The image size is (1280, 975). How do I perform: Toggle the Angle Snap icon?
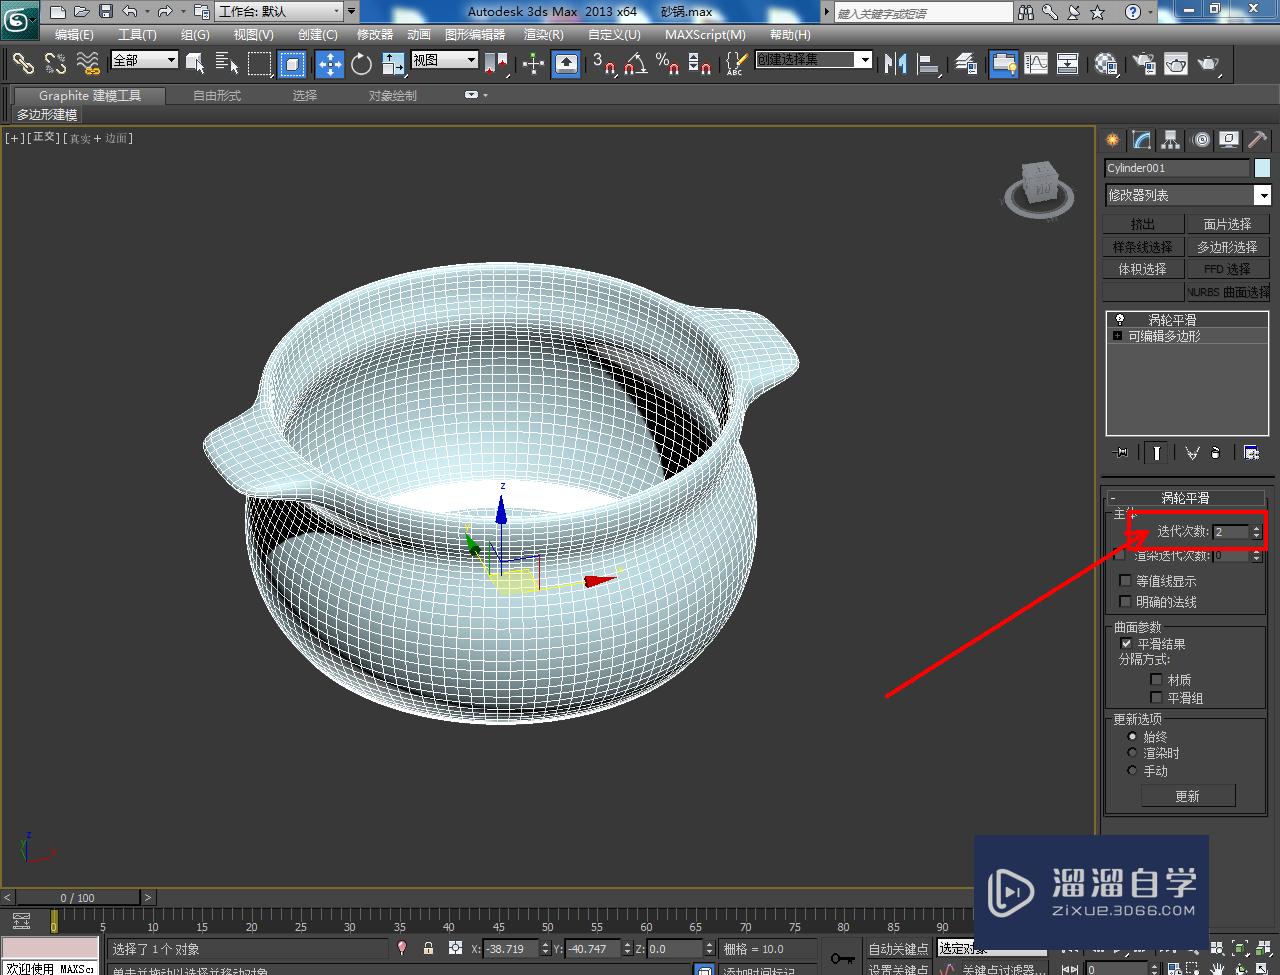coord(635,63)
